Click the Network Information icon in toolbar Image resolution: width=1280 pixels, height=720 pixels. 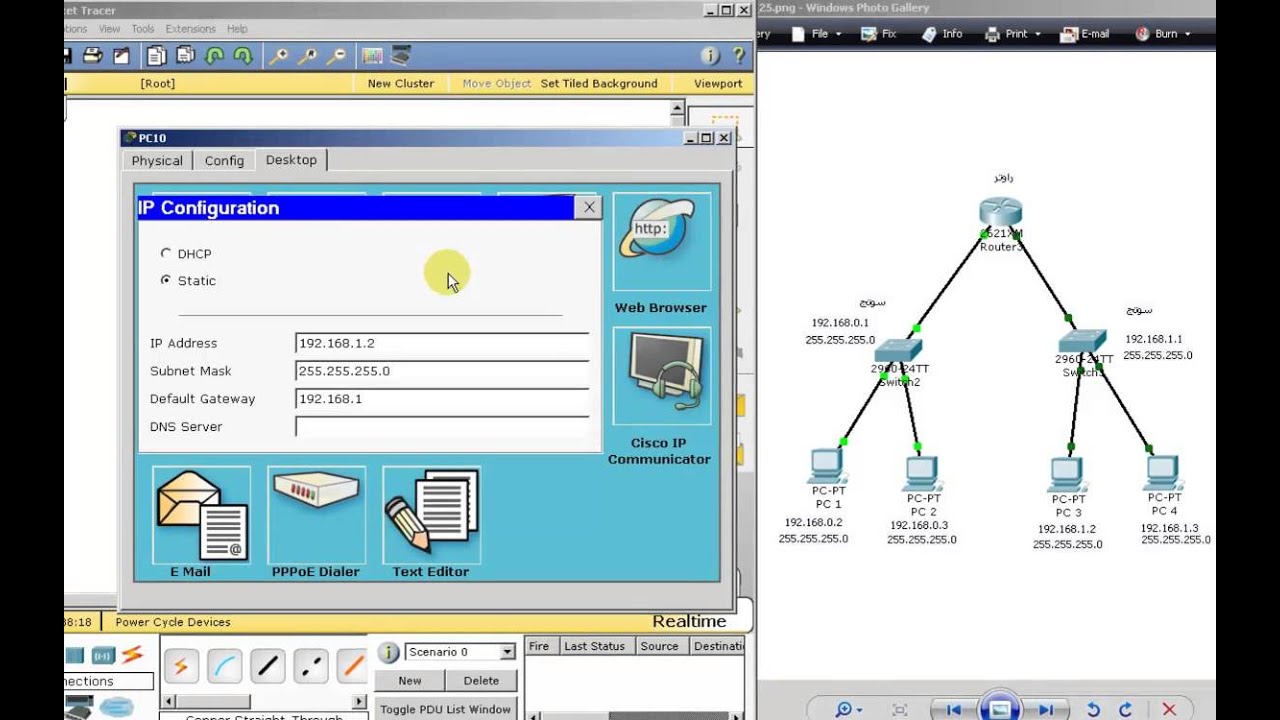pos(710,56)
